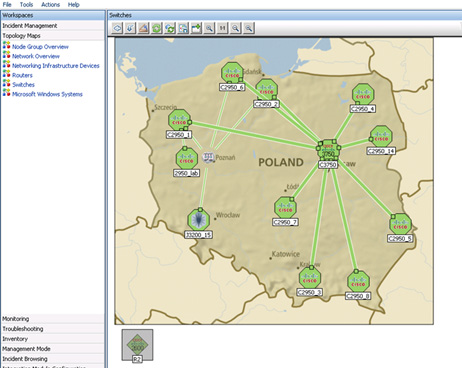The height and width of the screenshot is (368, 462).
Task: Collapse the Topology Maps workspace
Action: point(53,36)
